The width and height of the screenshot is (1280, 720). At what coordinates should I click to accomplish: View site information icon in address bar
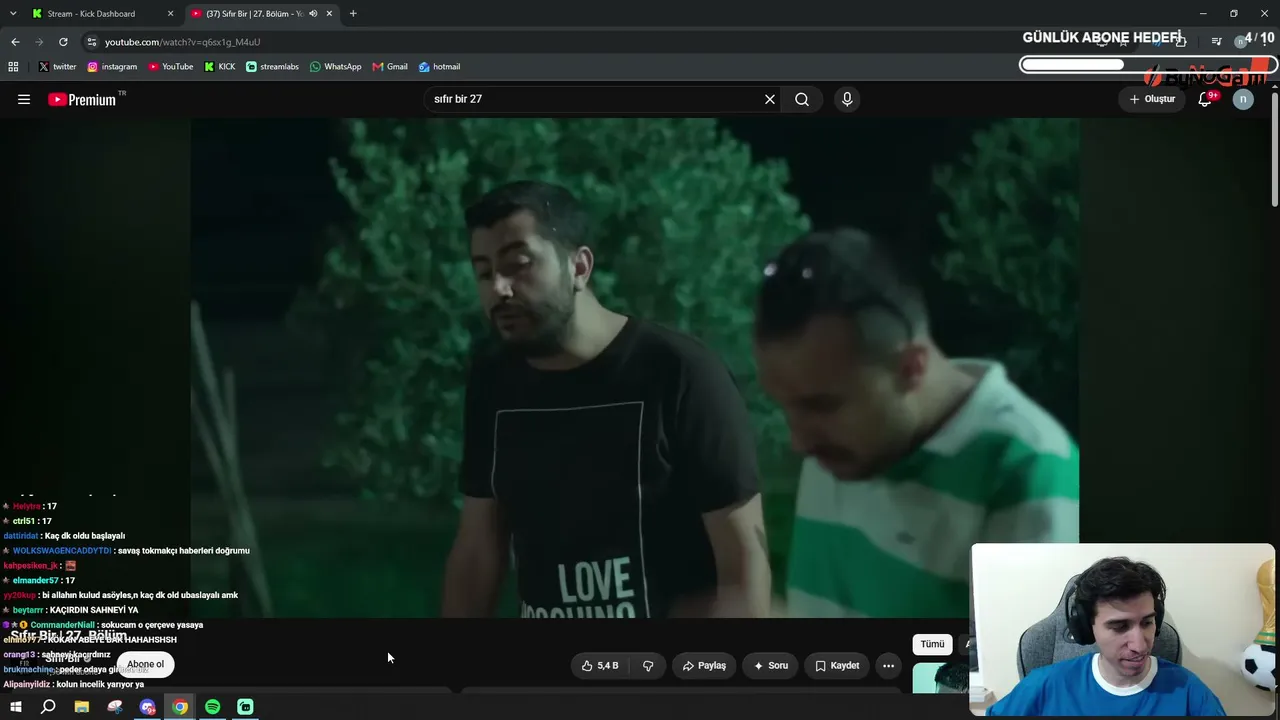(x=92, y=42)
